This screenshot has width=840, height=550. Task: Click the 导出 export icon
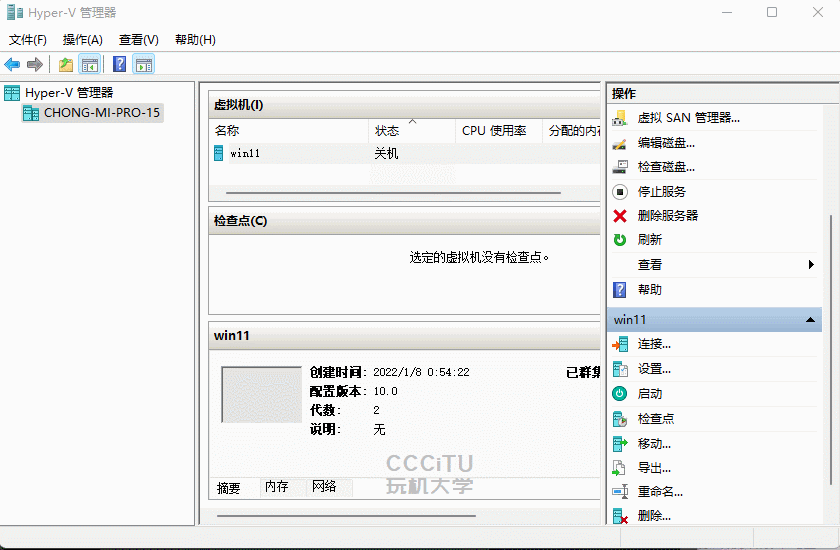620,468
